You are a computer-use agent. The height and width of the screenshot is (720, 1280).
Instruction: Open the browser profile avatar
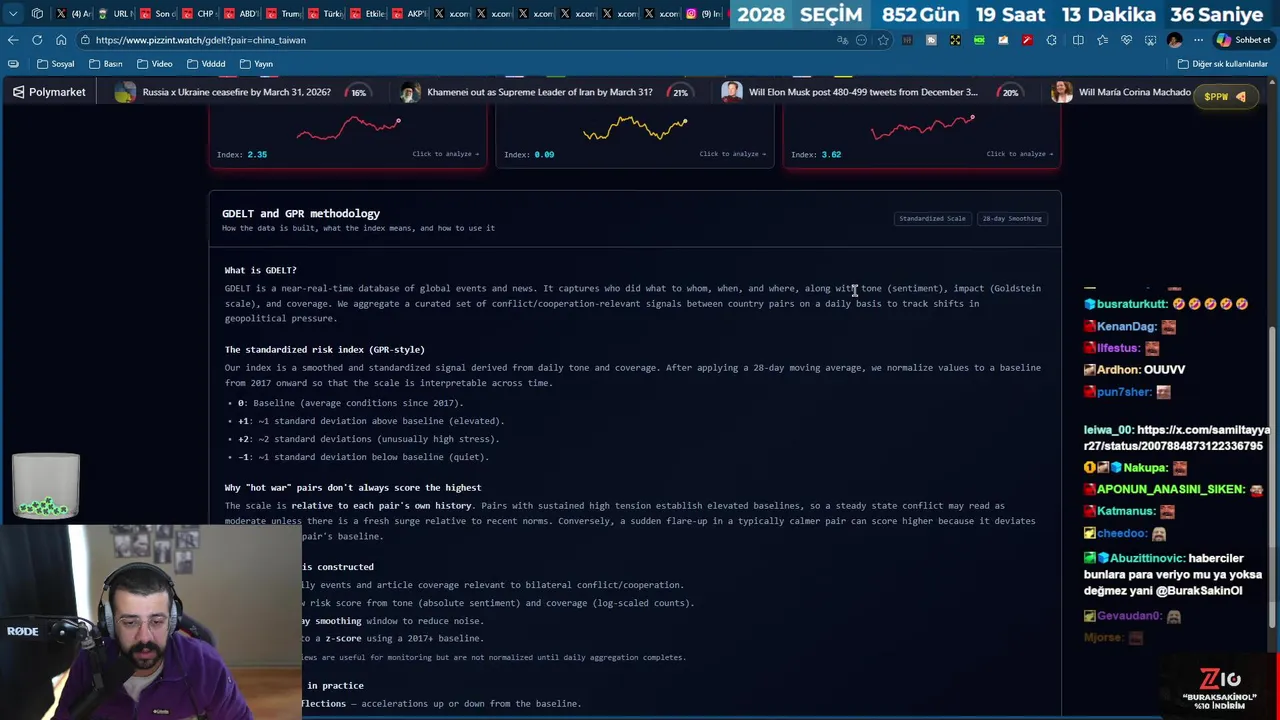[x=1174, y=40]
